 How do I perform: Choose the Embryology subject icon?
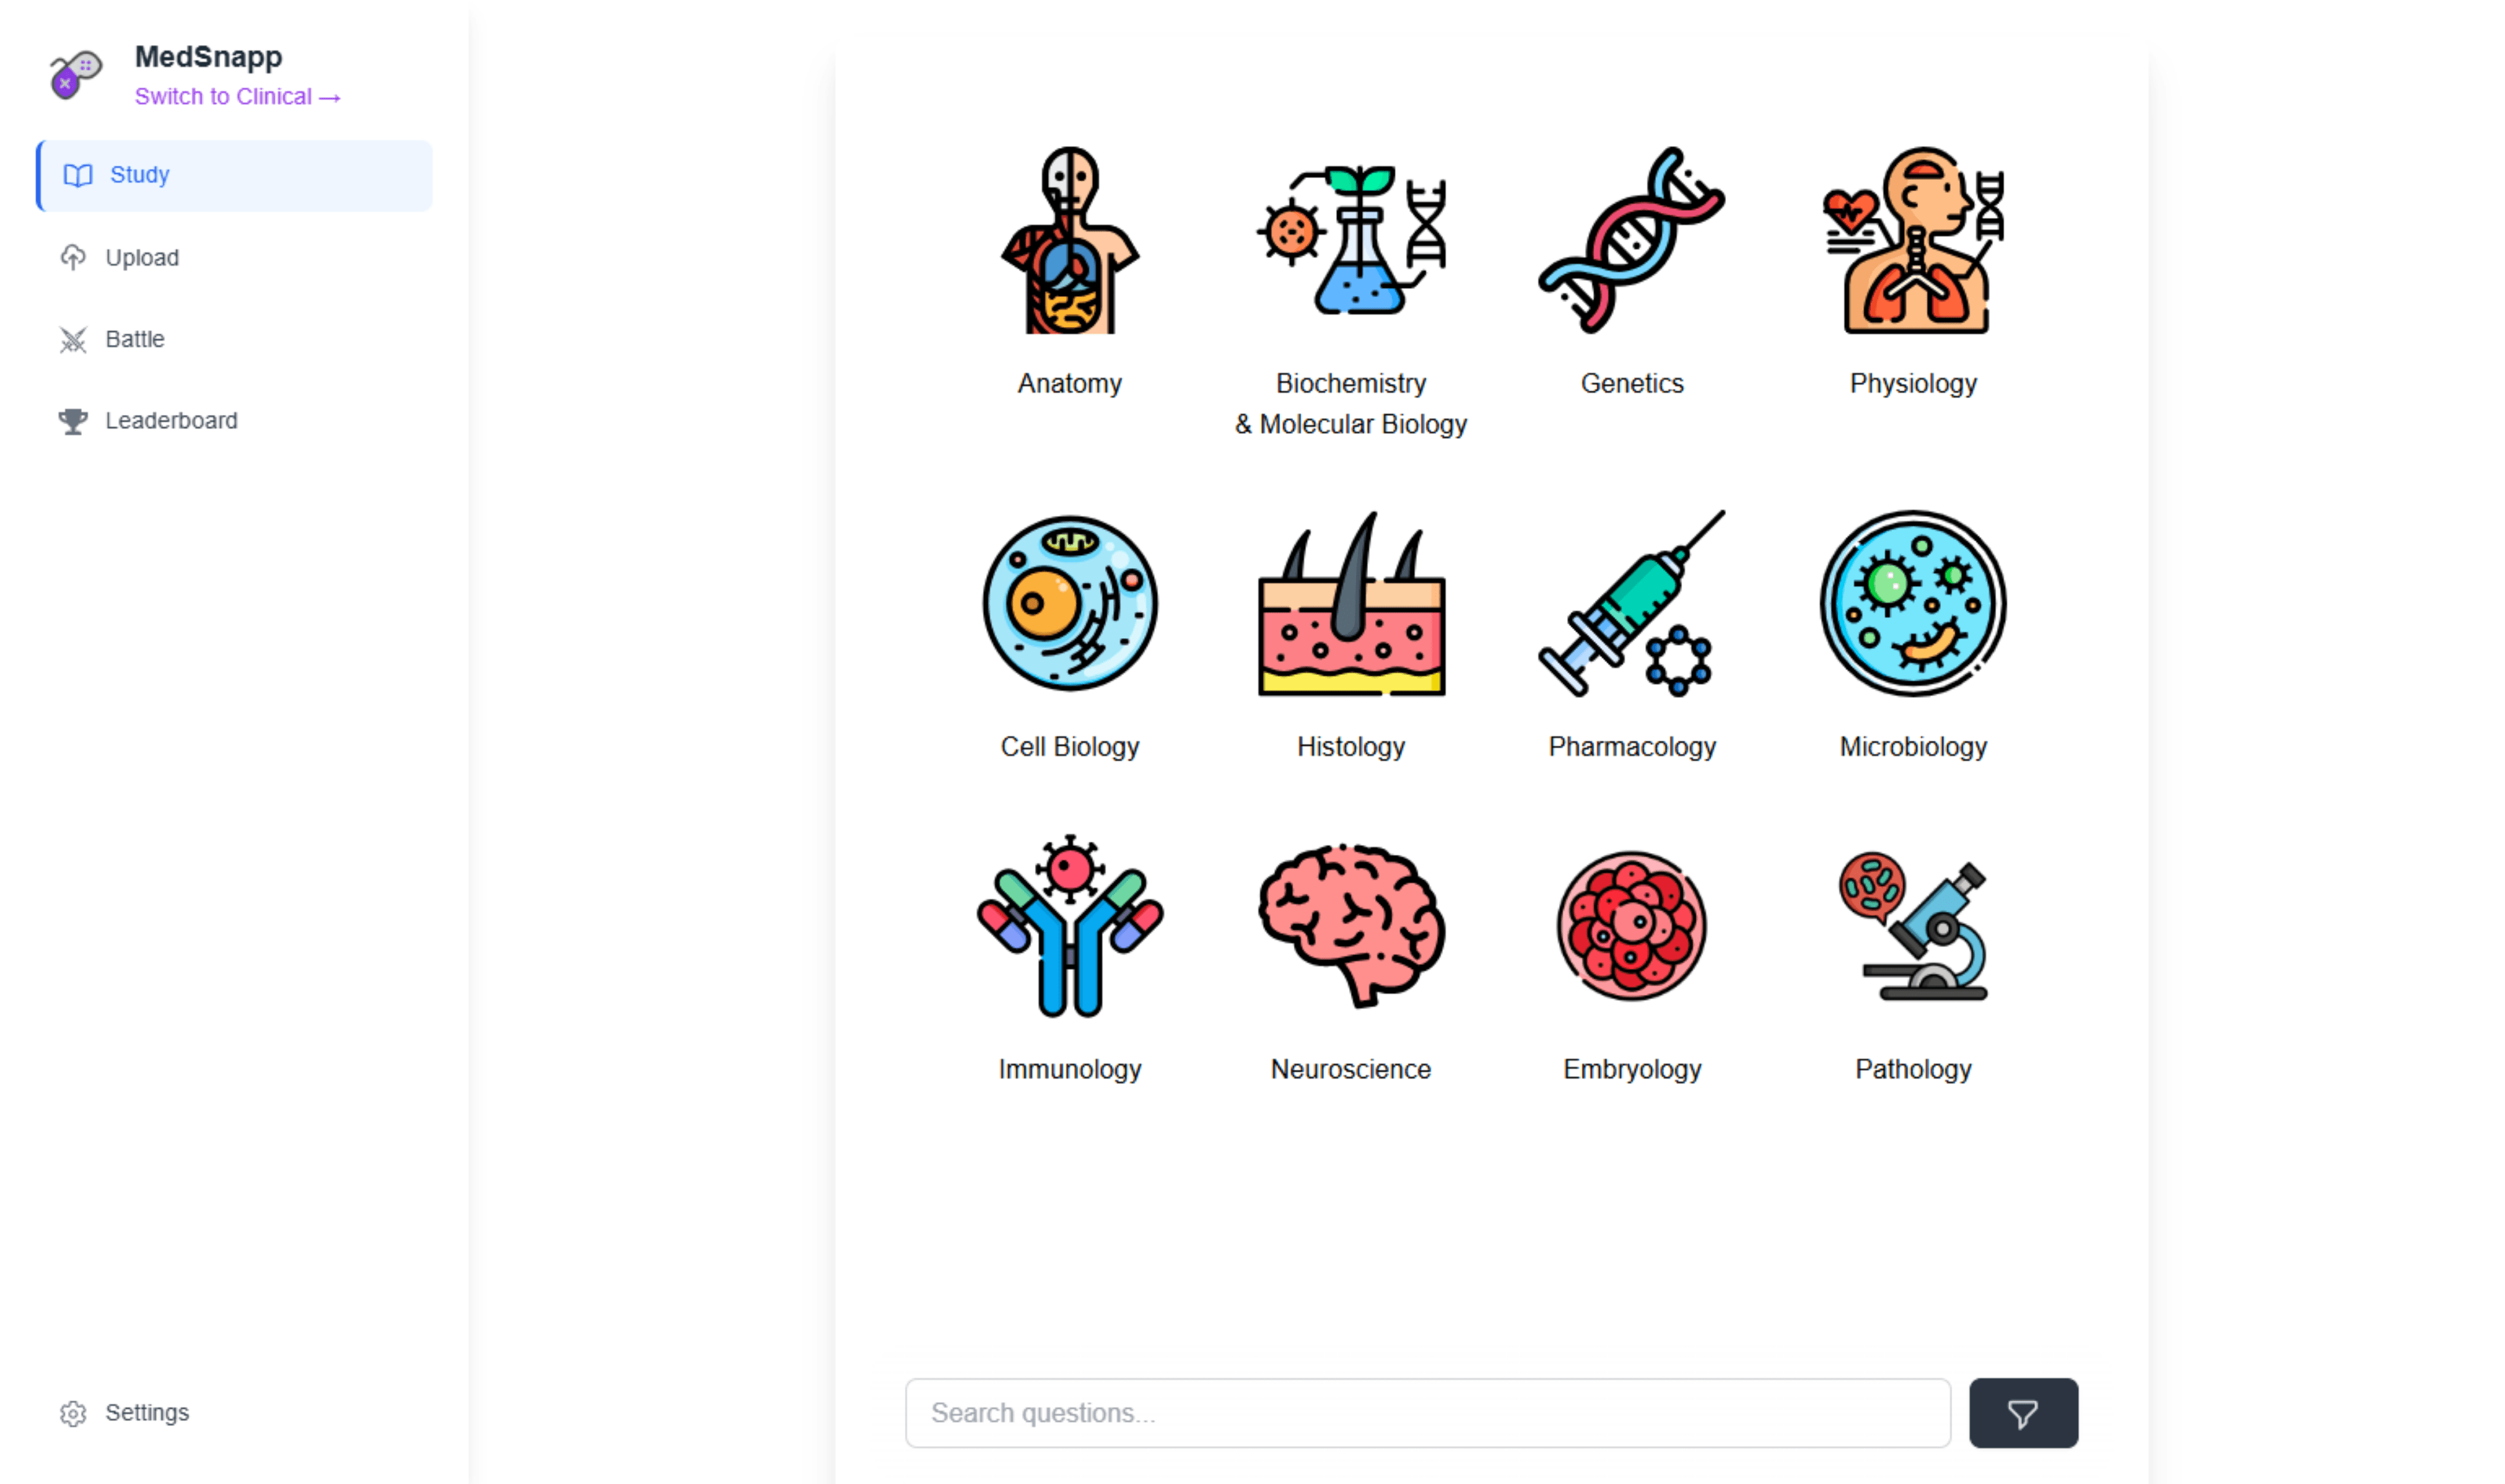point(1631,925)
